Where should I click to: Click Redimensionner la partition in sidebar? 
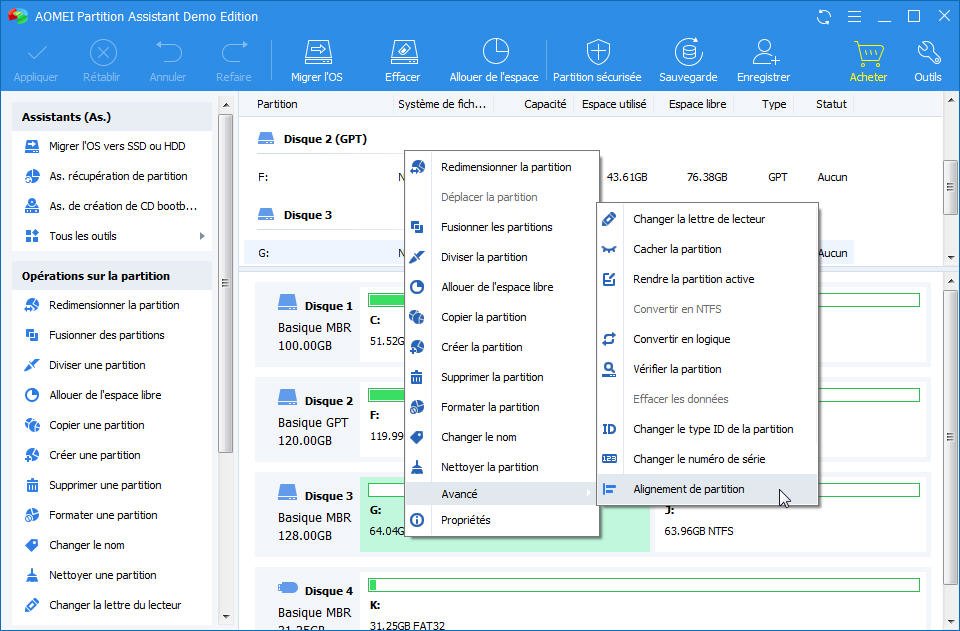coord(112,305)
